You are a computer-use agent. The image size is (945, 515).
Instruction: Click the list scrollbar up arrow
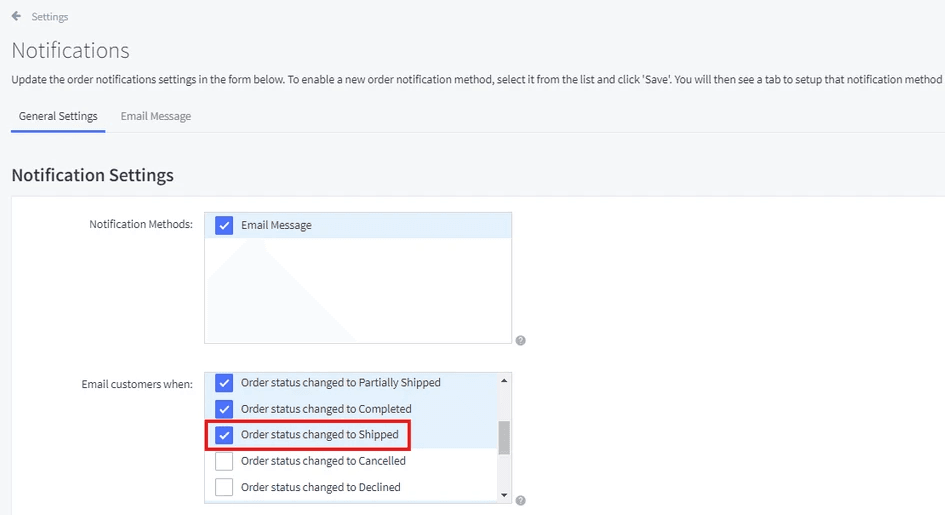tap(504, 381)
